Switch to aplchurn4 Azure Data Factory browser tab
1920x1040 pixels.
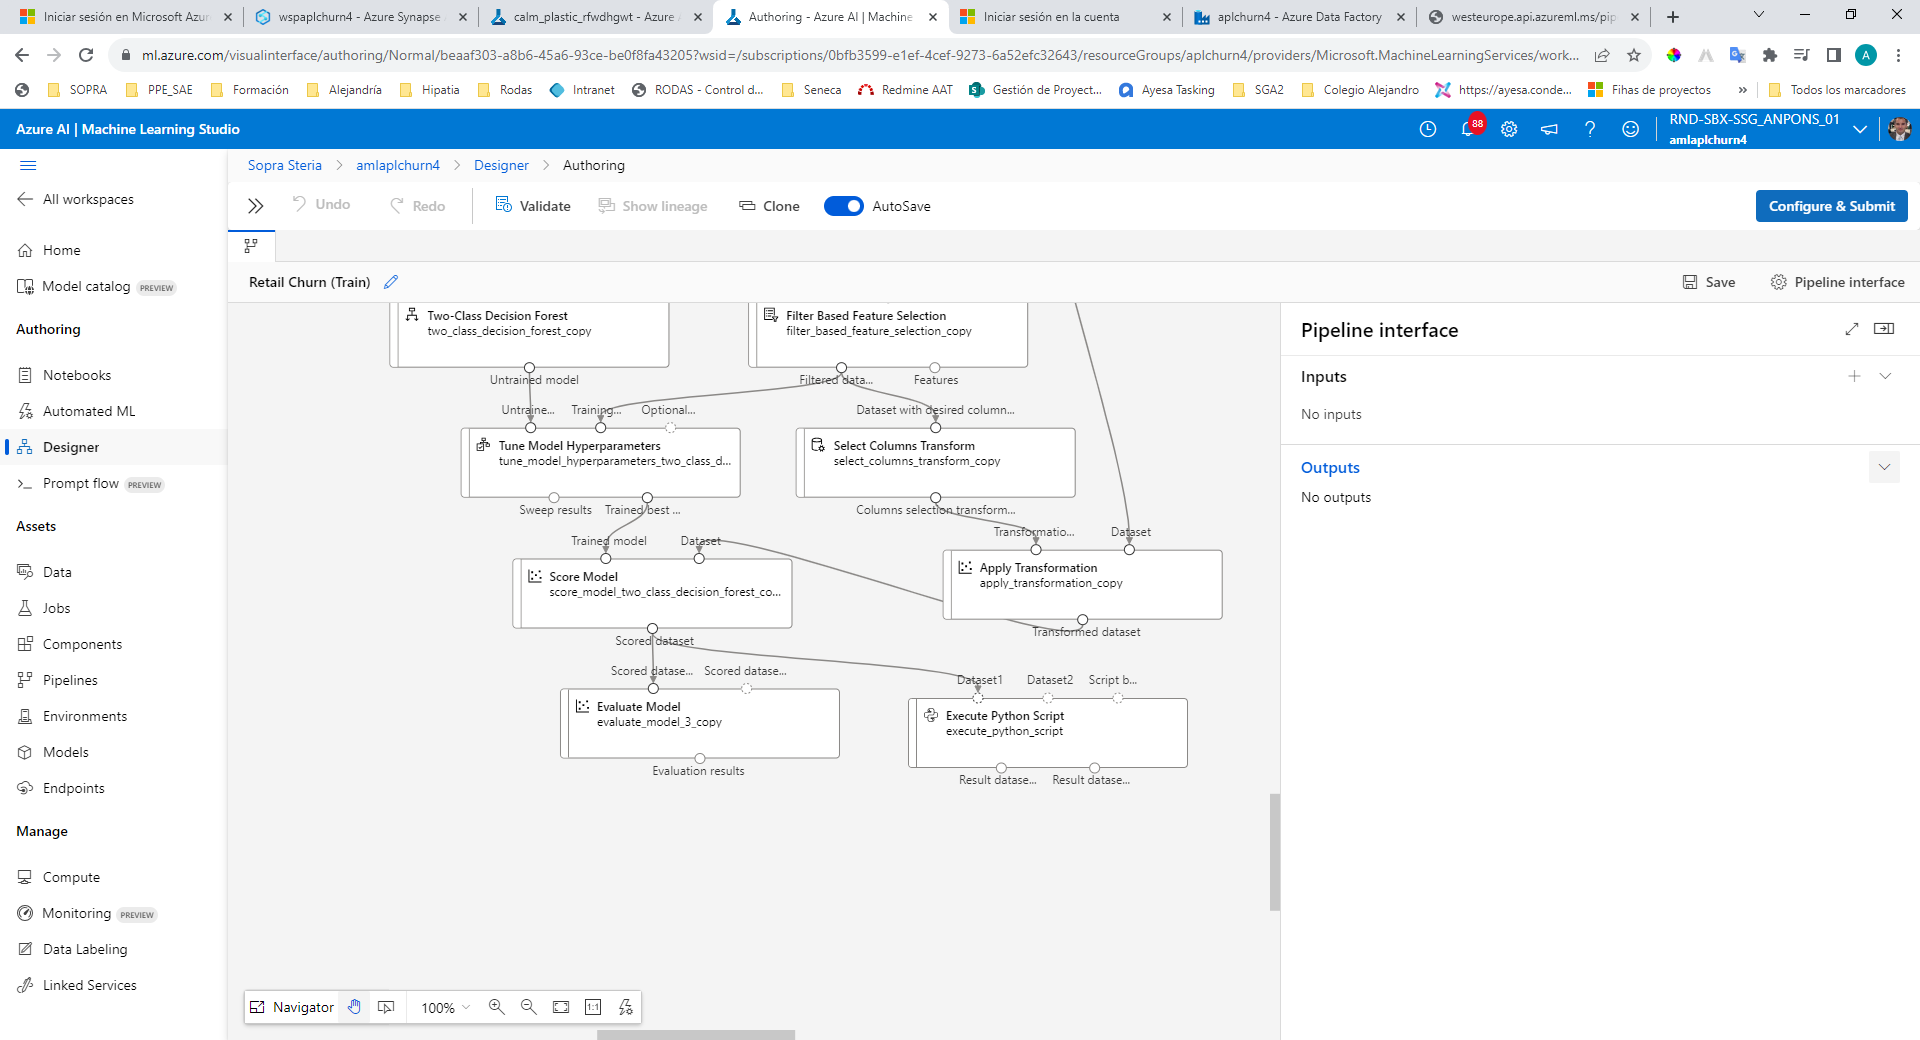click(1299, 17)
